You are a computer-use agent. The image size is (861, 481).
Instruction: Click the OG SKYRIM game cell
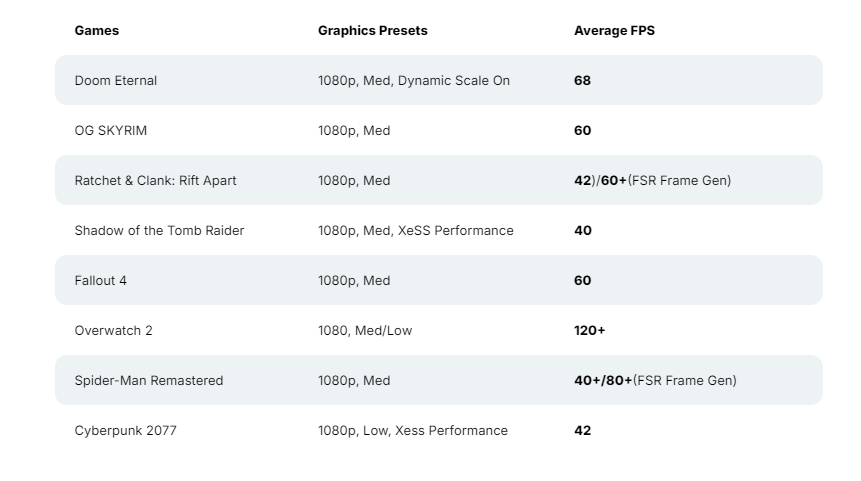[x=110, y=130]
